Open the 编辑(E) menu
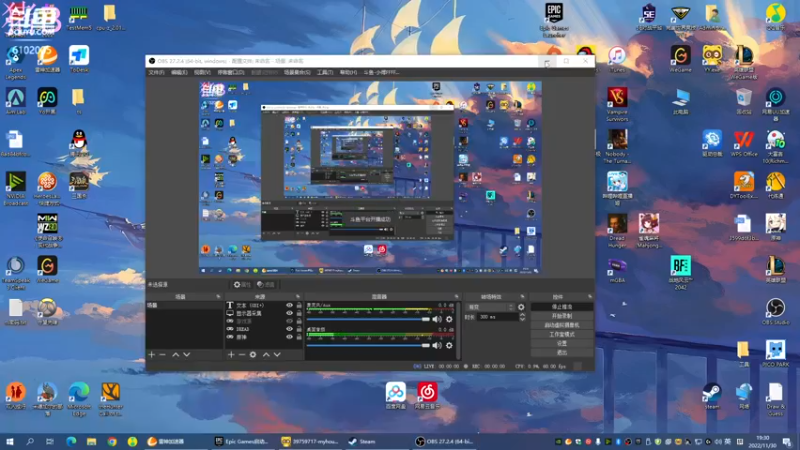The image size is (800, 450). 179,72
